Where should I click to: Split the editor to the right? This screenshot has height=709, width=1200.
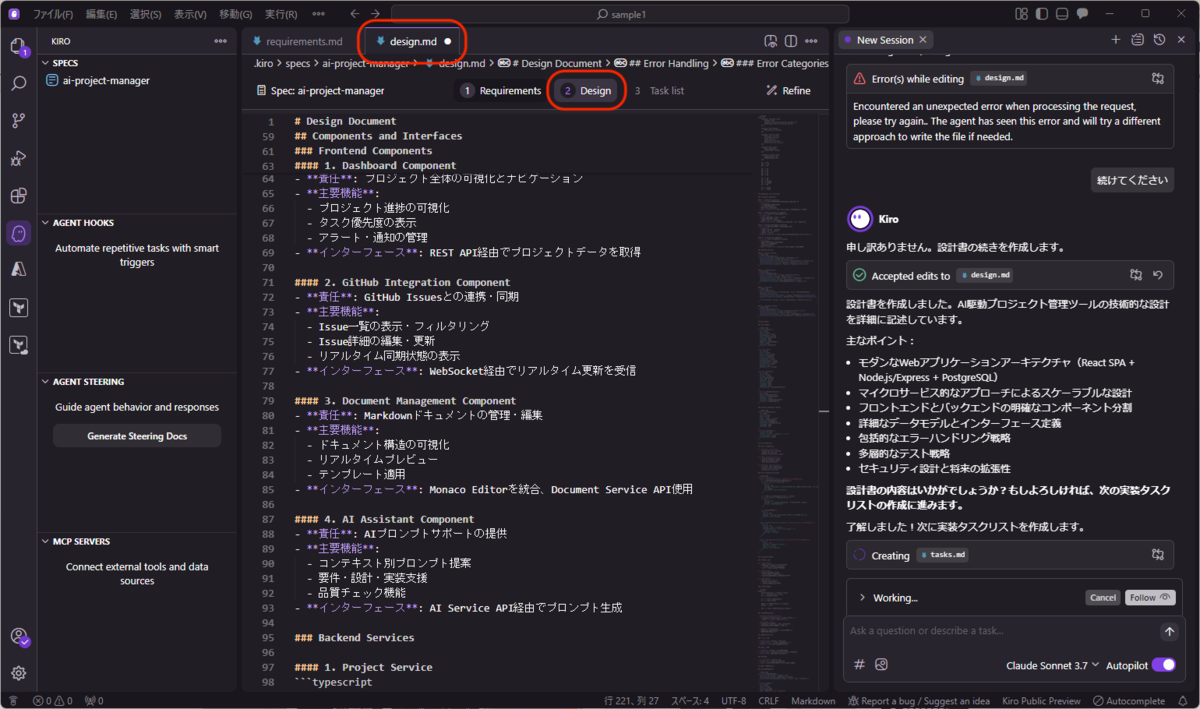791,41
